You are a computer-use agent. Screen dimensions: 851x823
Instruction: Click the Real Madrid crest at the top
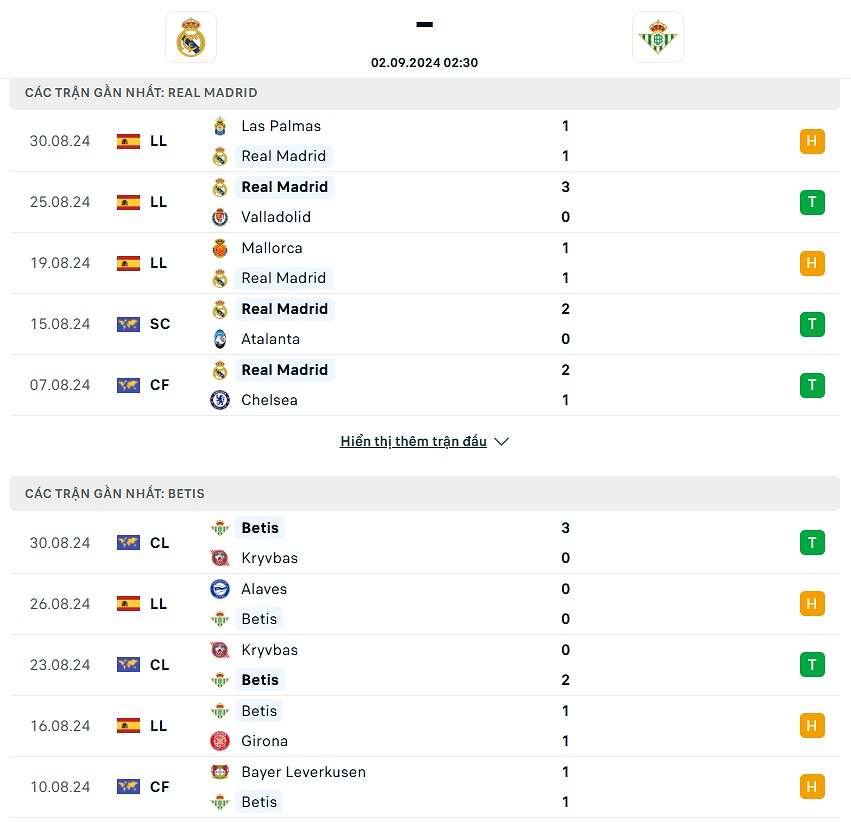[190, 37]
